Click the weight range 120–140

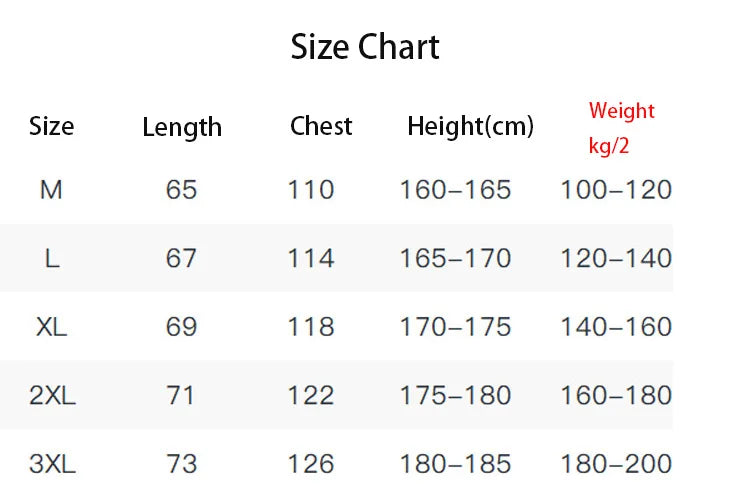pyautogui.click(x=616, y=259)
